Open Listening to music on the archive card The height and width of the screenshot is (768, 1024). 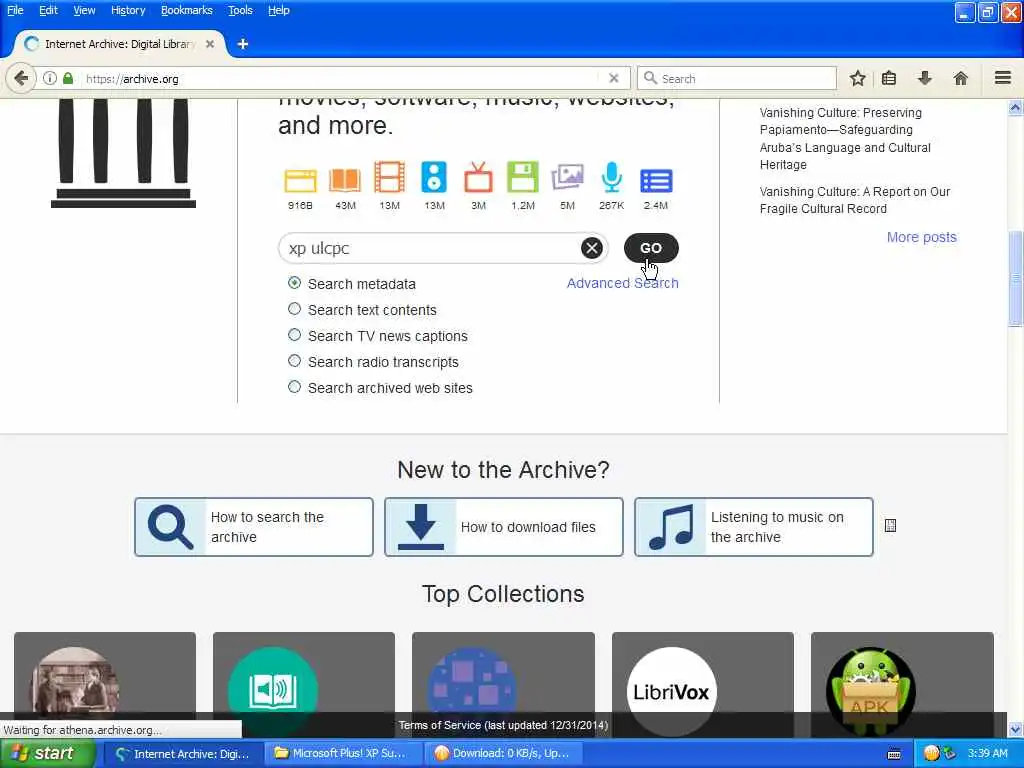754,527
